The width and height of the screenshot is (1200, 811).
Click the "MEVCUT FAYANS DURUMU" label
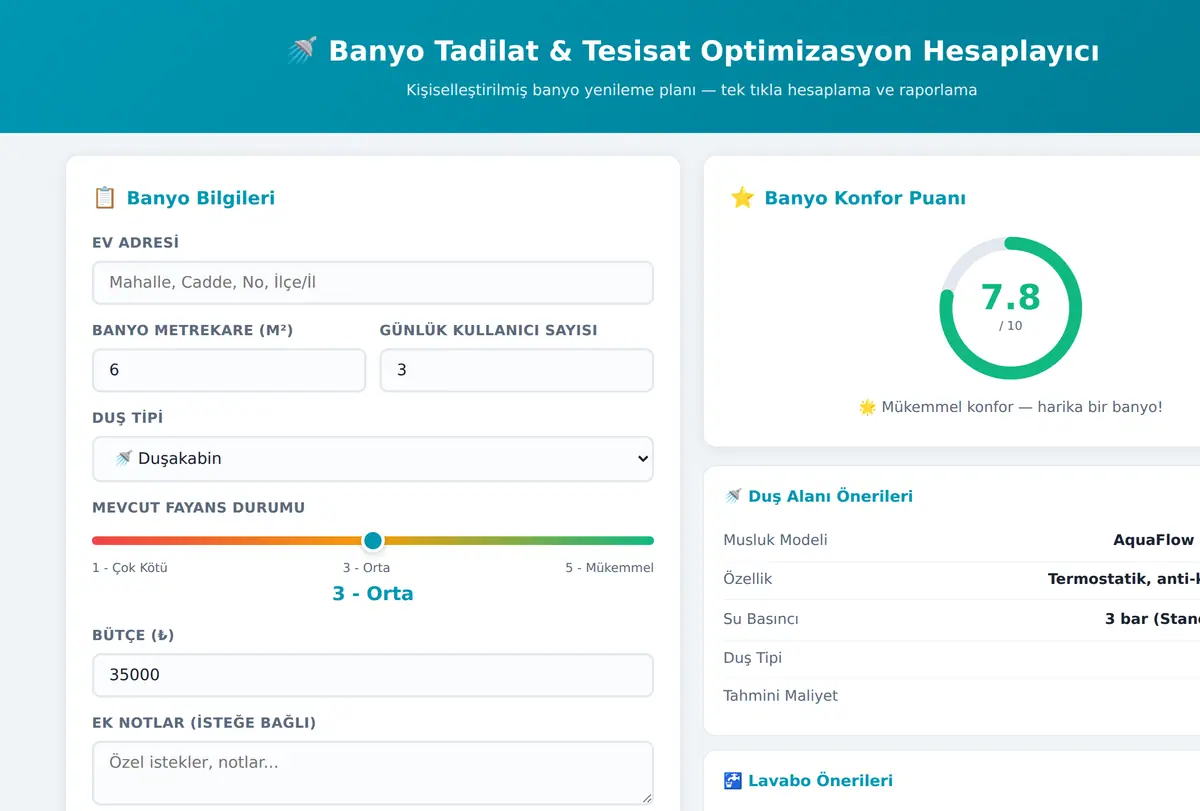198,508
